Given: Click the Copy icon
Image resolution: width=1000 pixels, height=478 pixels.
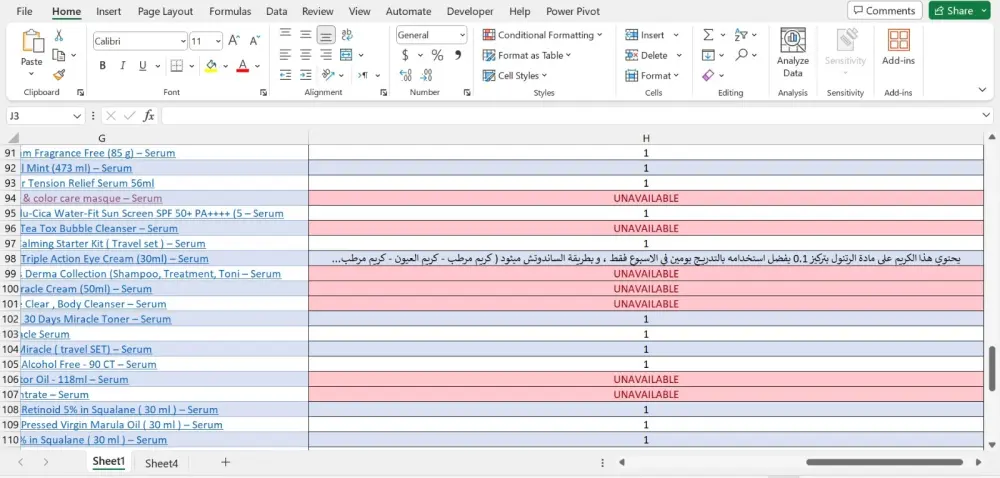Looking at the screenshot, I should [x=59, y=55].
